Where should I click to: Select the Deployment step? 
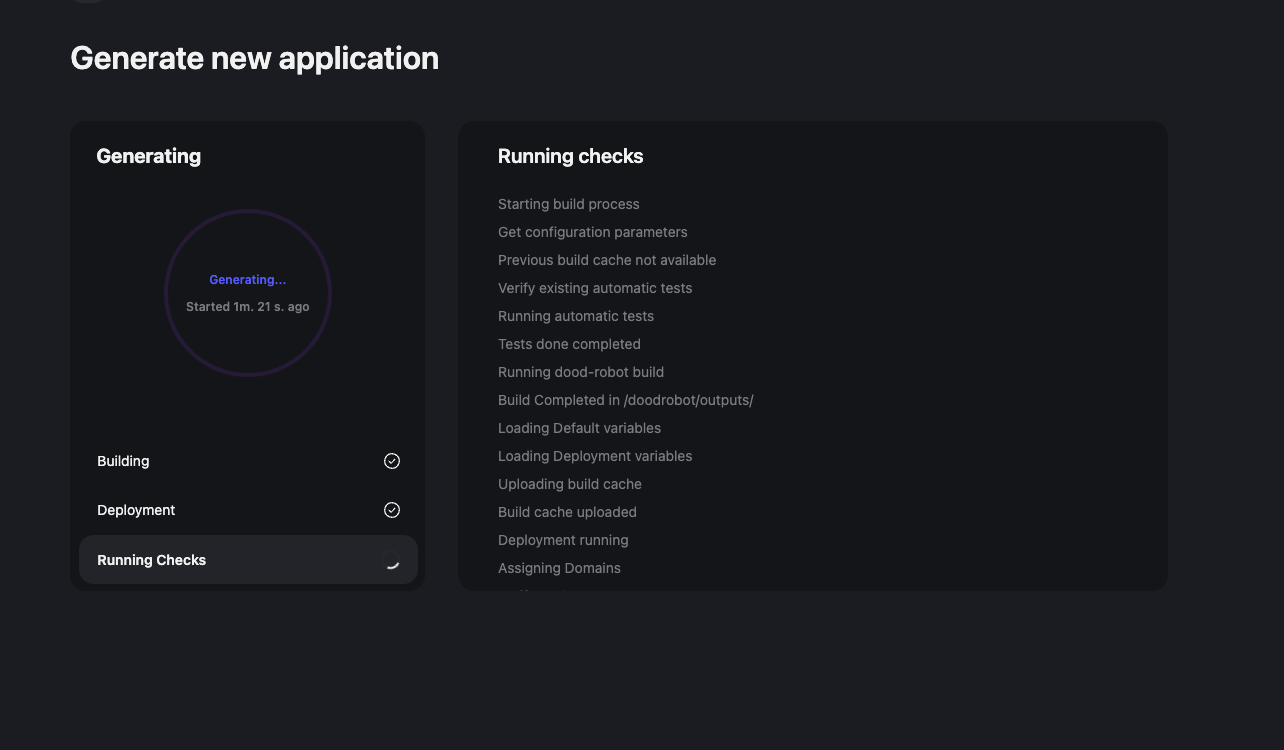click(136, 510)
